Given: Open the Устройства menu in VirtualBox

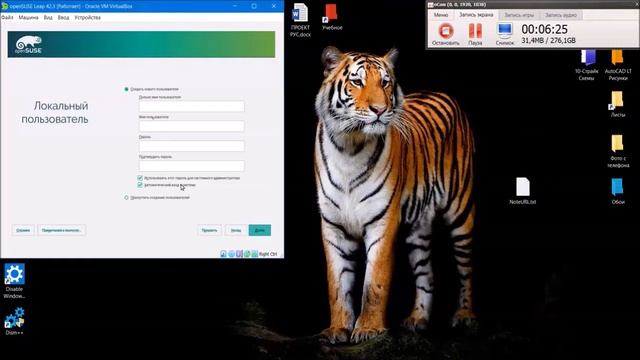Looking at the screenshot, I should 87,18.
